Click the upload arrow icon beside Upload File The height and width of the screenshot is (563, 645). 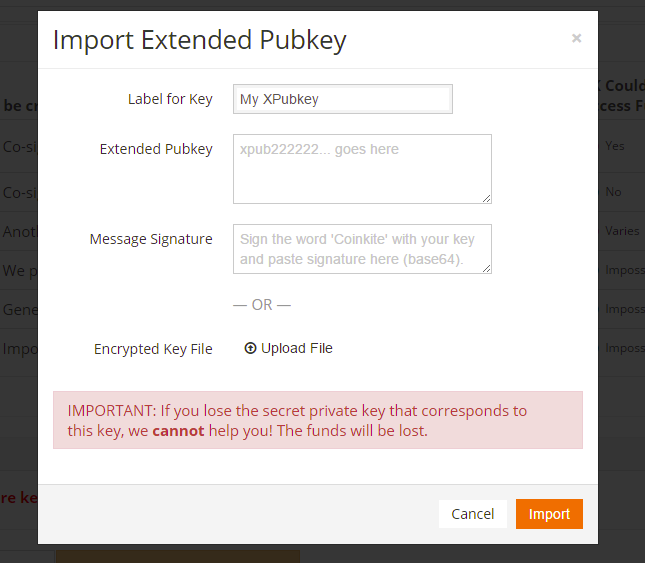pos(250,348)
